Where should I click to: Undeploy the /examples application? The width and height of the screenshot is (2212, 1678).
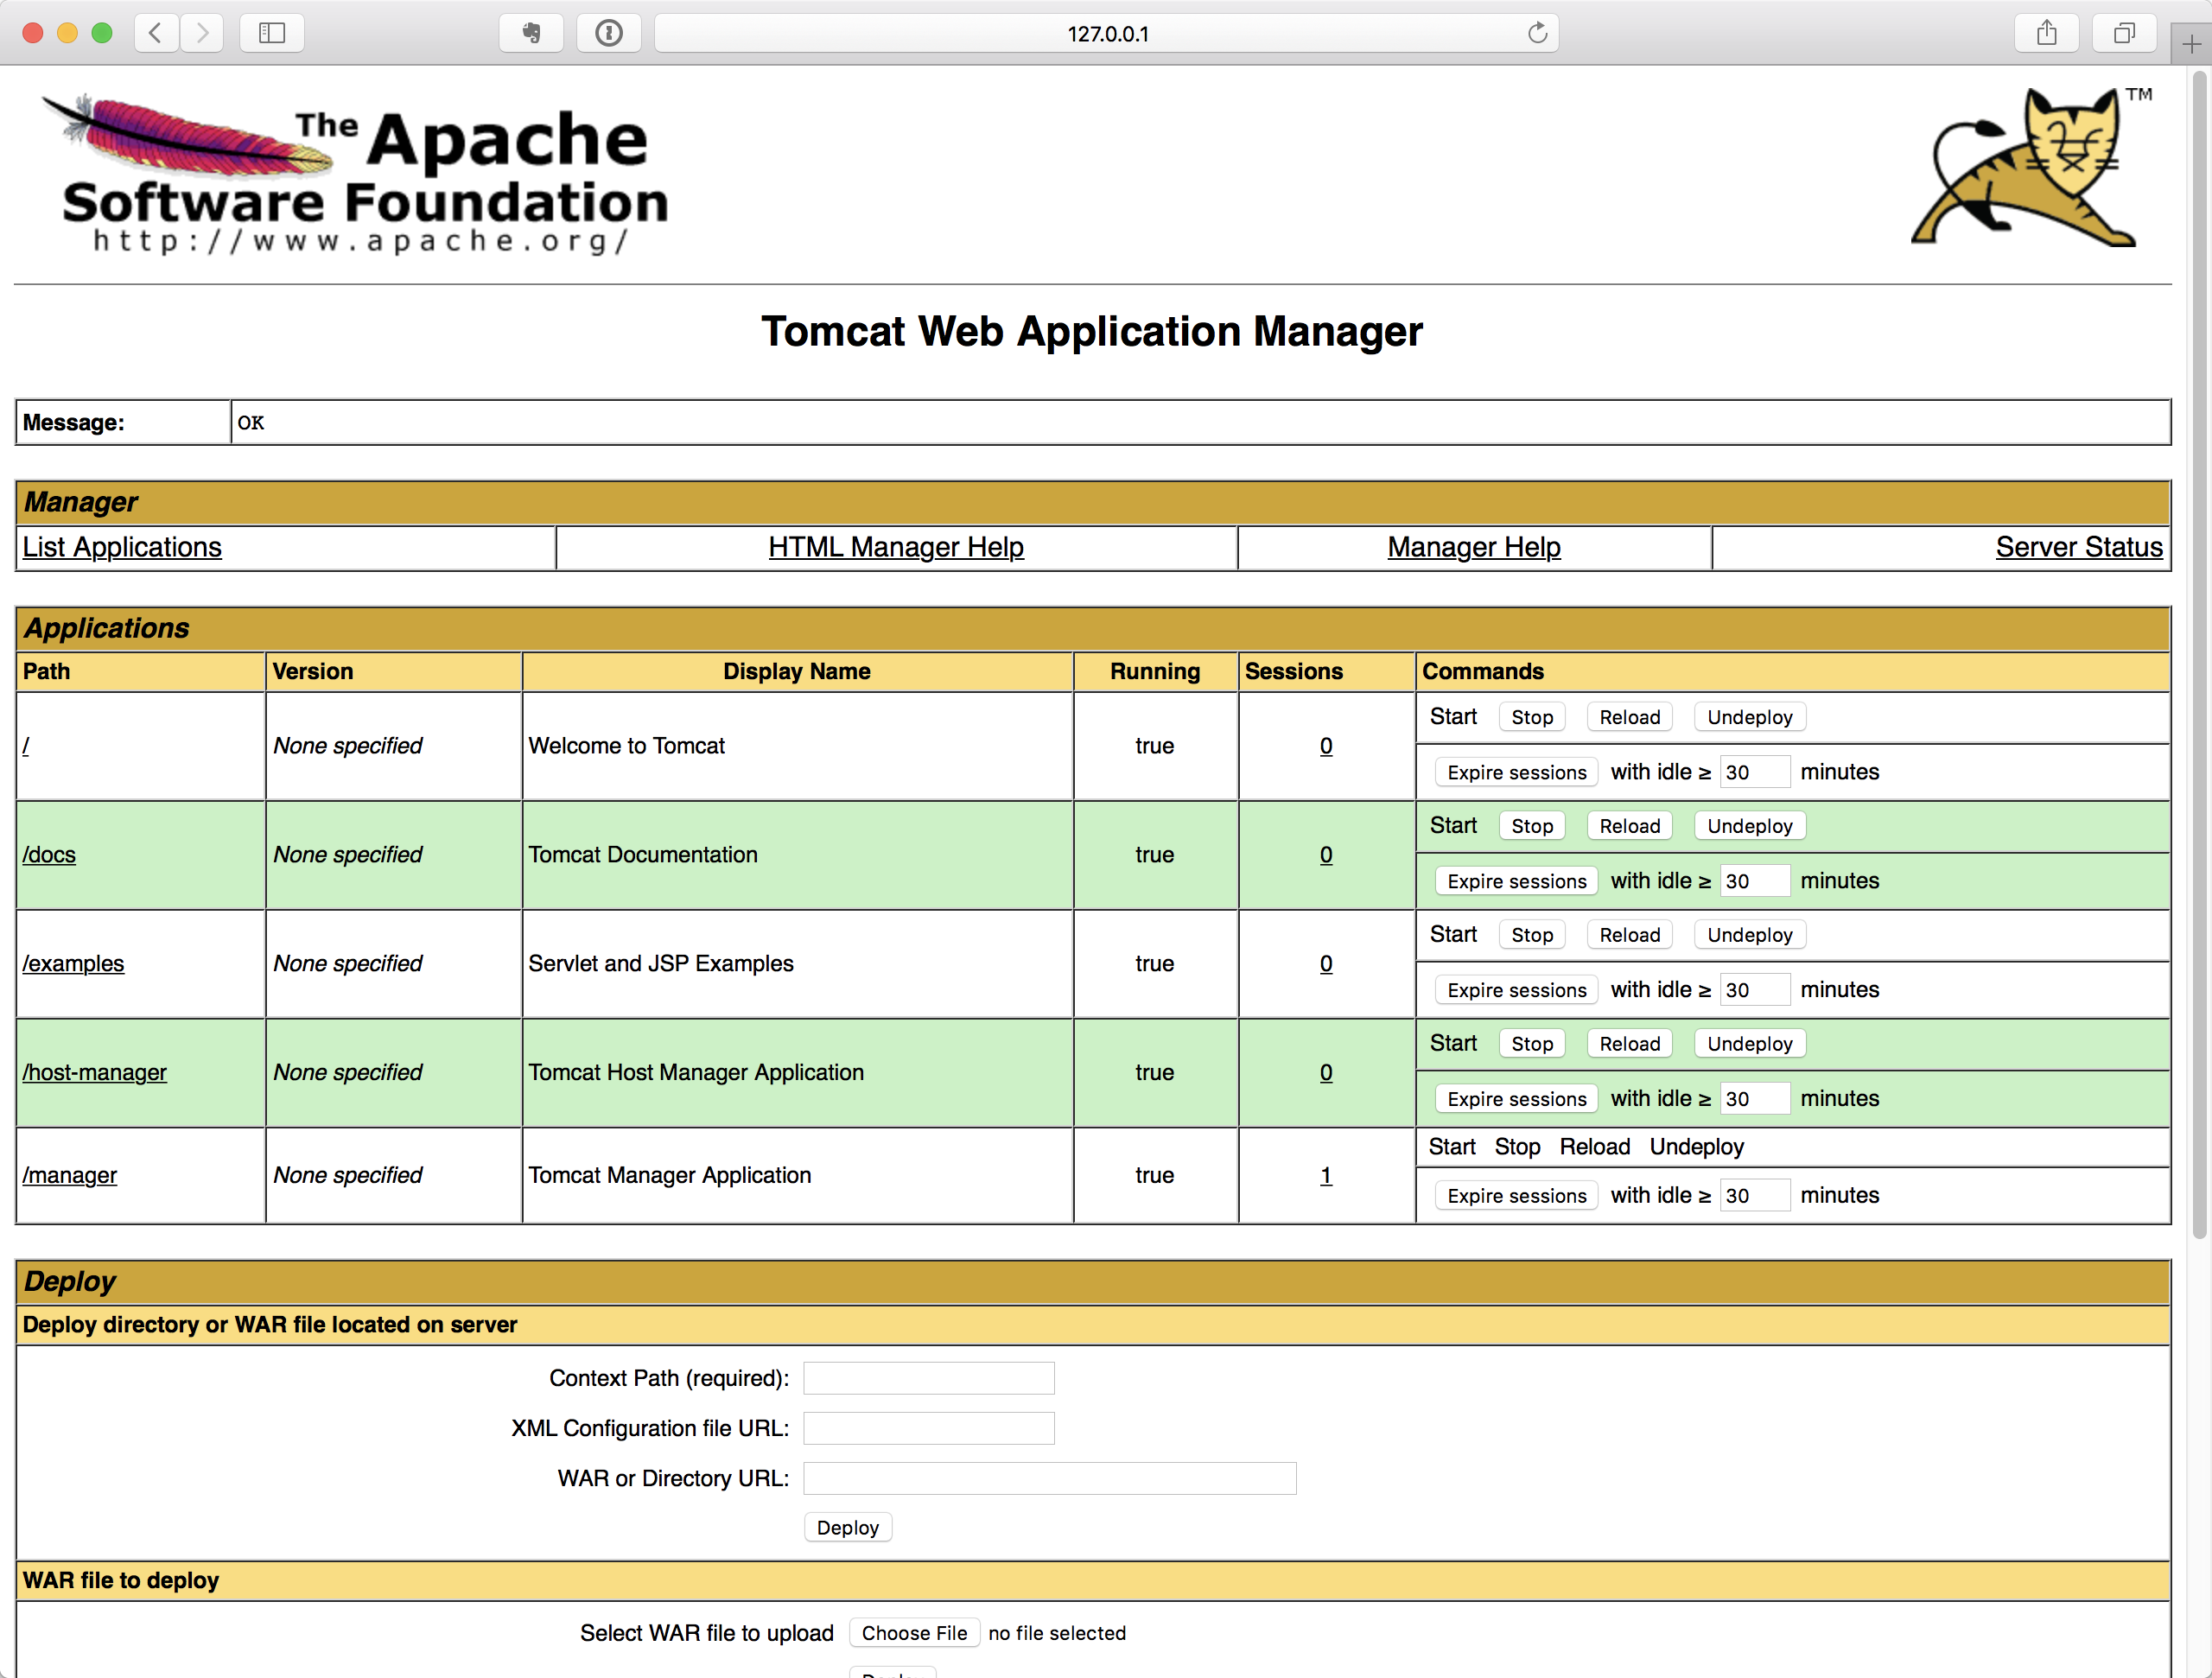[1749, 935]
